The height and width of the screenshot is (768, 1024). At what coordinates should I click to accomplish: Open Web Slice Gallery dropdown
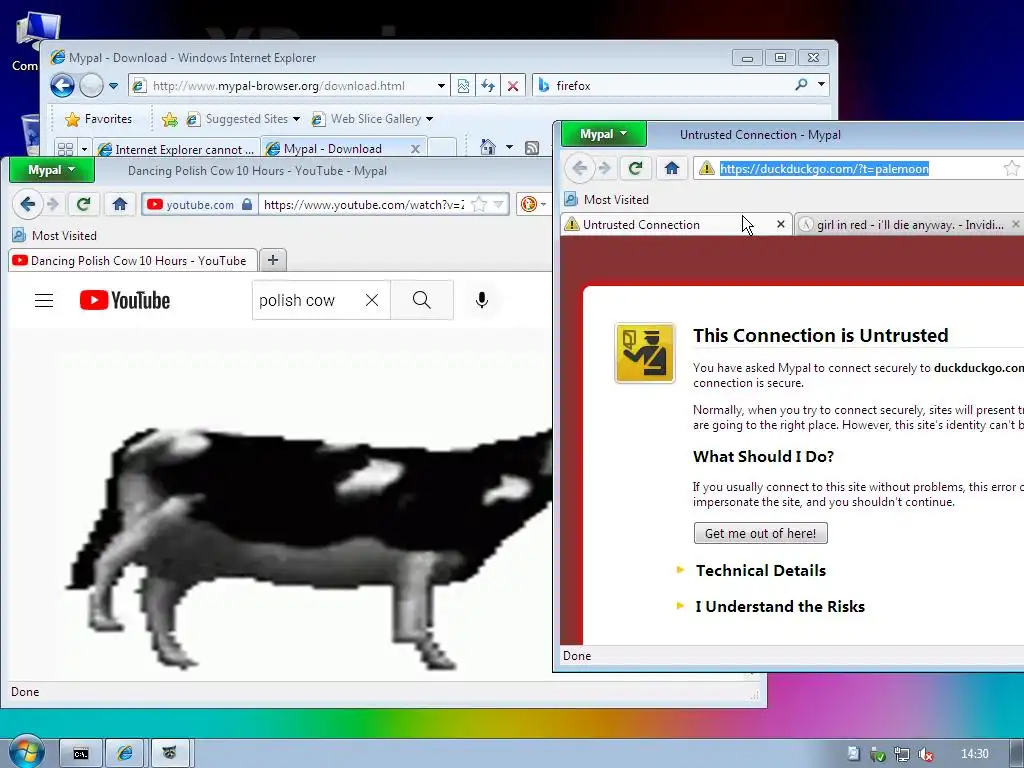(372, 119)
